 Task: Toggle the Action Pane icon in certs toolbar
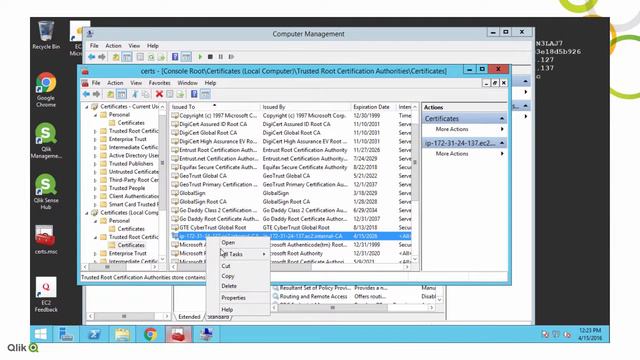pos(205,94)
